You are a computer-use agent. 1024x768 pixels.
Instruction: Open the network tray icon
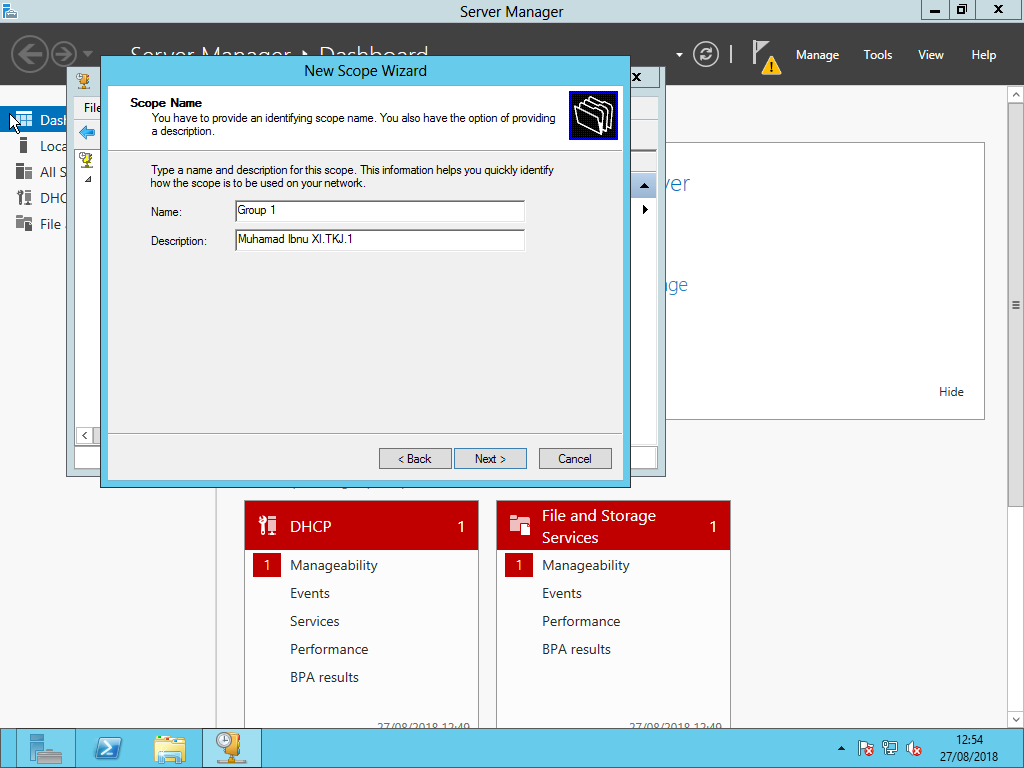tap(889, 748)
